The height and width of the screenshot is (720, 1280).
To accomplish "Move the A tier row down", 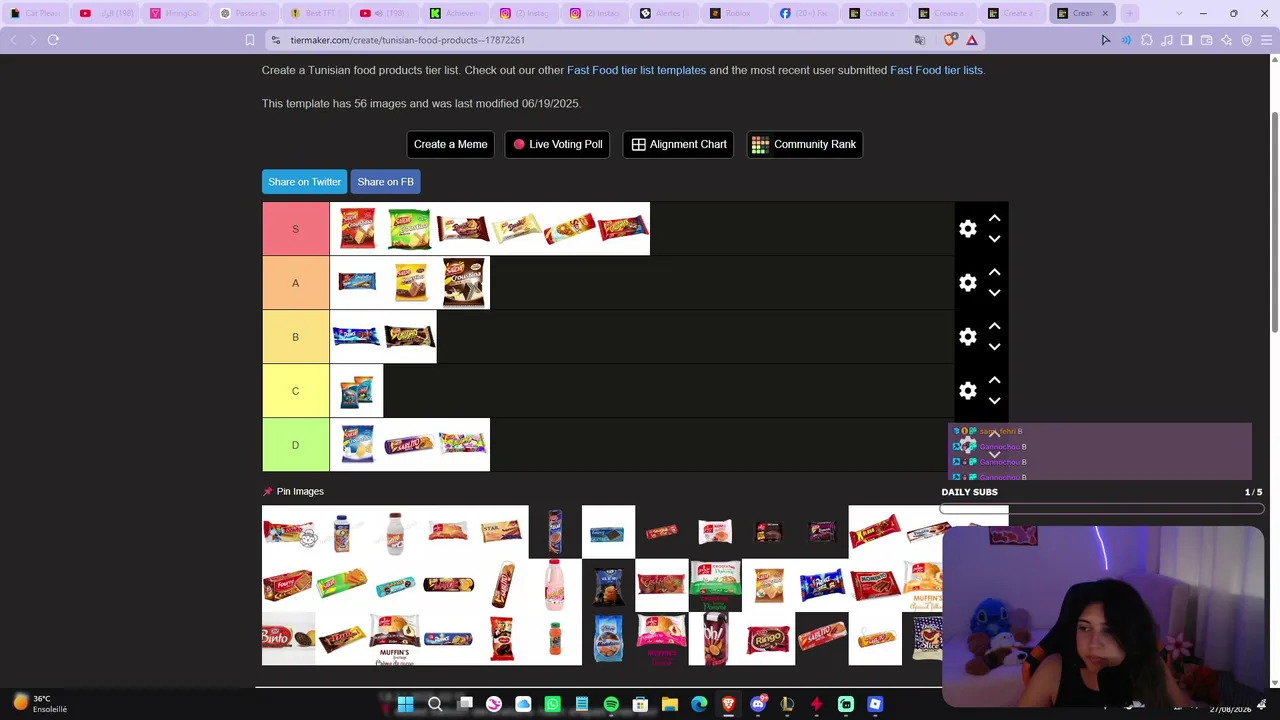I will click(994, 293).
